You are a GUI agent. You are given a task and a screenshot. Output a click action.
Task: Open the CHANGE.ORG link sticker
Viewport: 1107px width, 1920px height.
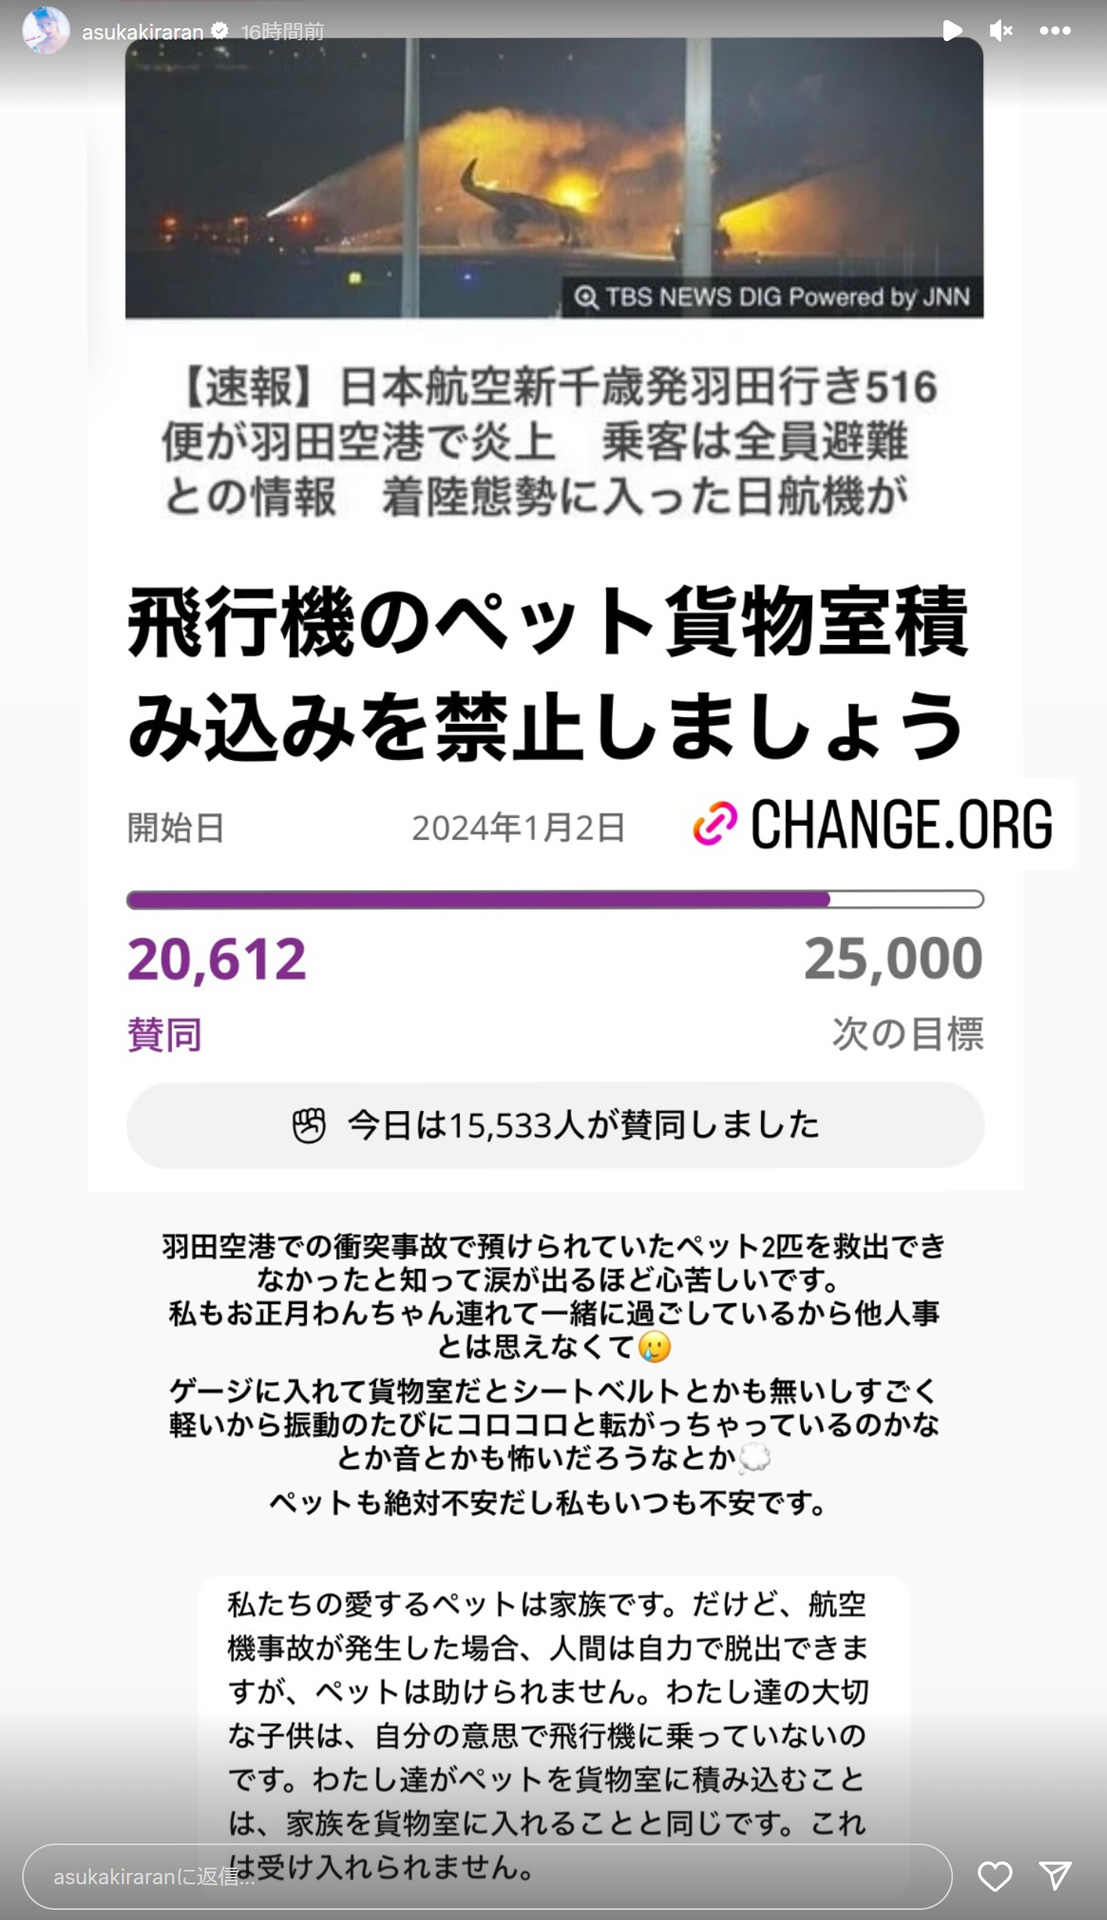(x=874, y=824)
